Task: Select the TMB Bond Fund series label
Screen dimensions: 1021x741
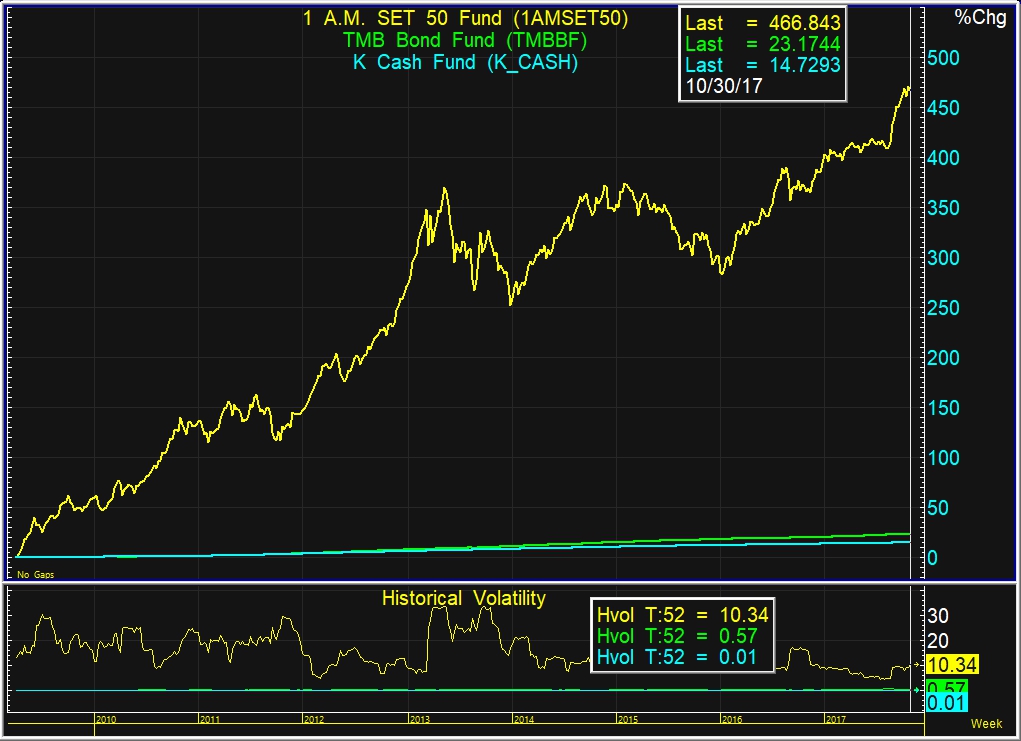Action: click(x=465, y=41)
